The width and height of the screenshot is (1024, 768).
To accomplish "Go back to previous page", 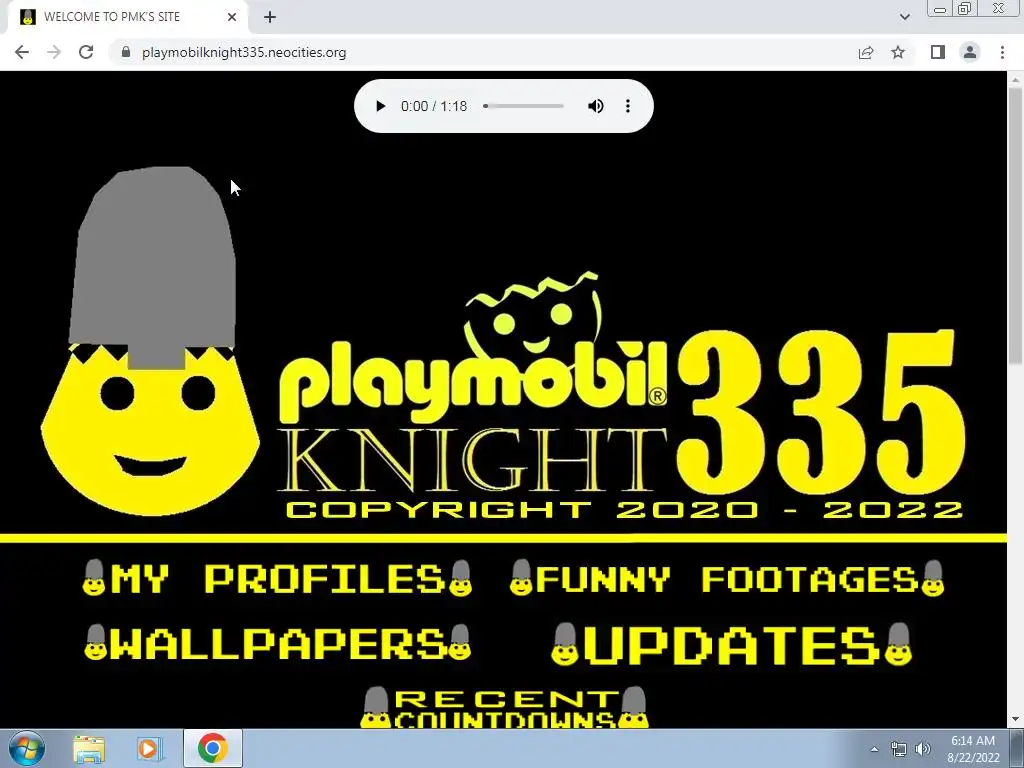I will [x=22, y=52].
